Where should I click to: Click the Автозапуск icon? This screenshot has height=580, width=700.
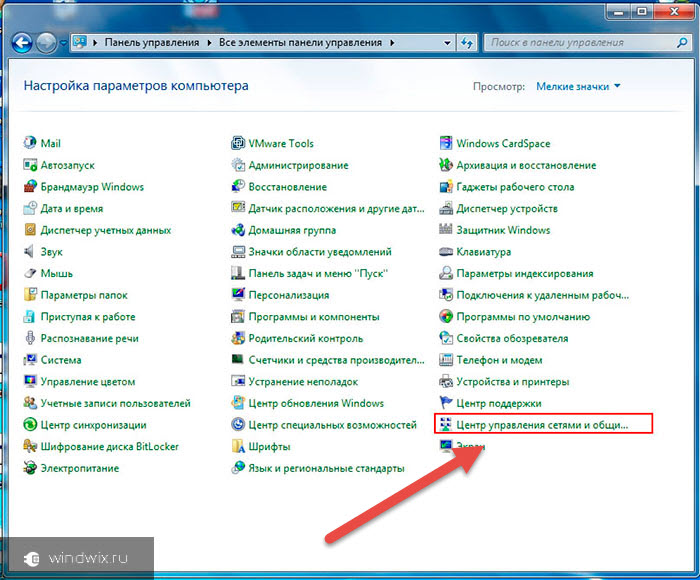click(30, 165)
